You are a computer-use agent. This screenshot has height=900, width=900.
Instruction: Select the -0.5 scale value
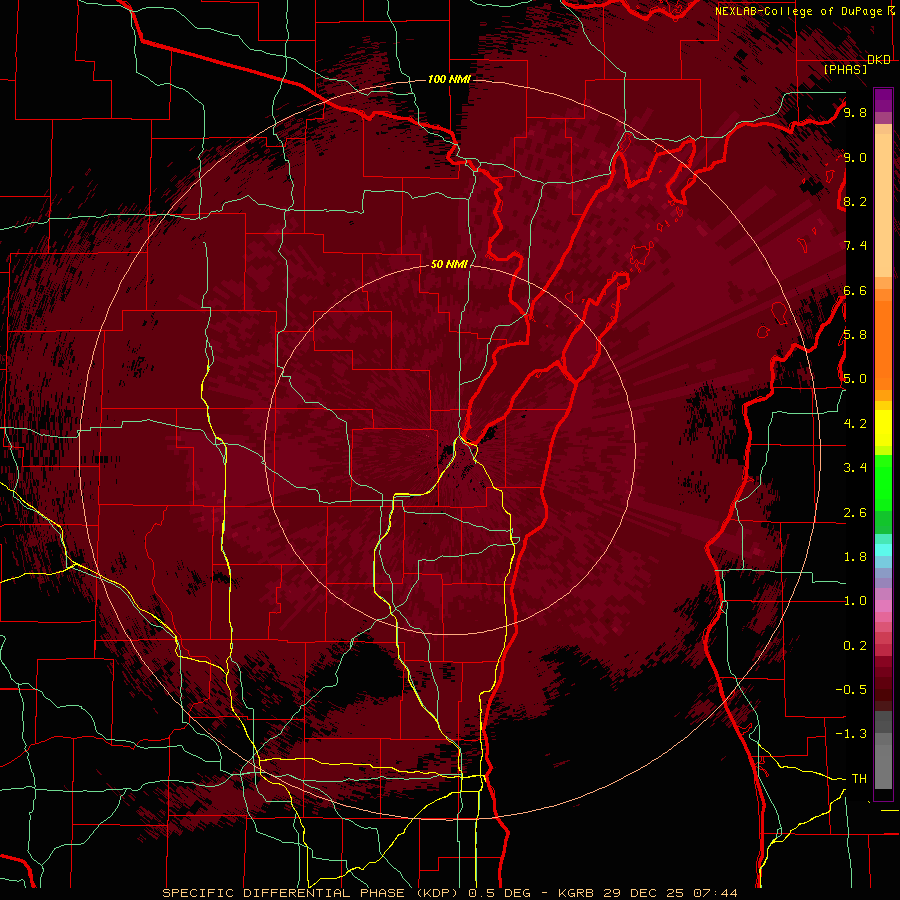[x=851, y=690]
